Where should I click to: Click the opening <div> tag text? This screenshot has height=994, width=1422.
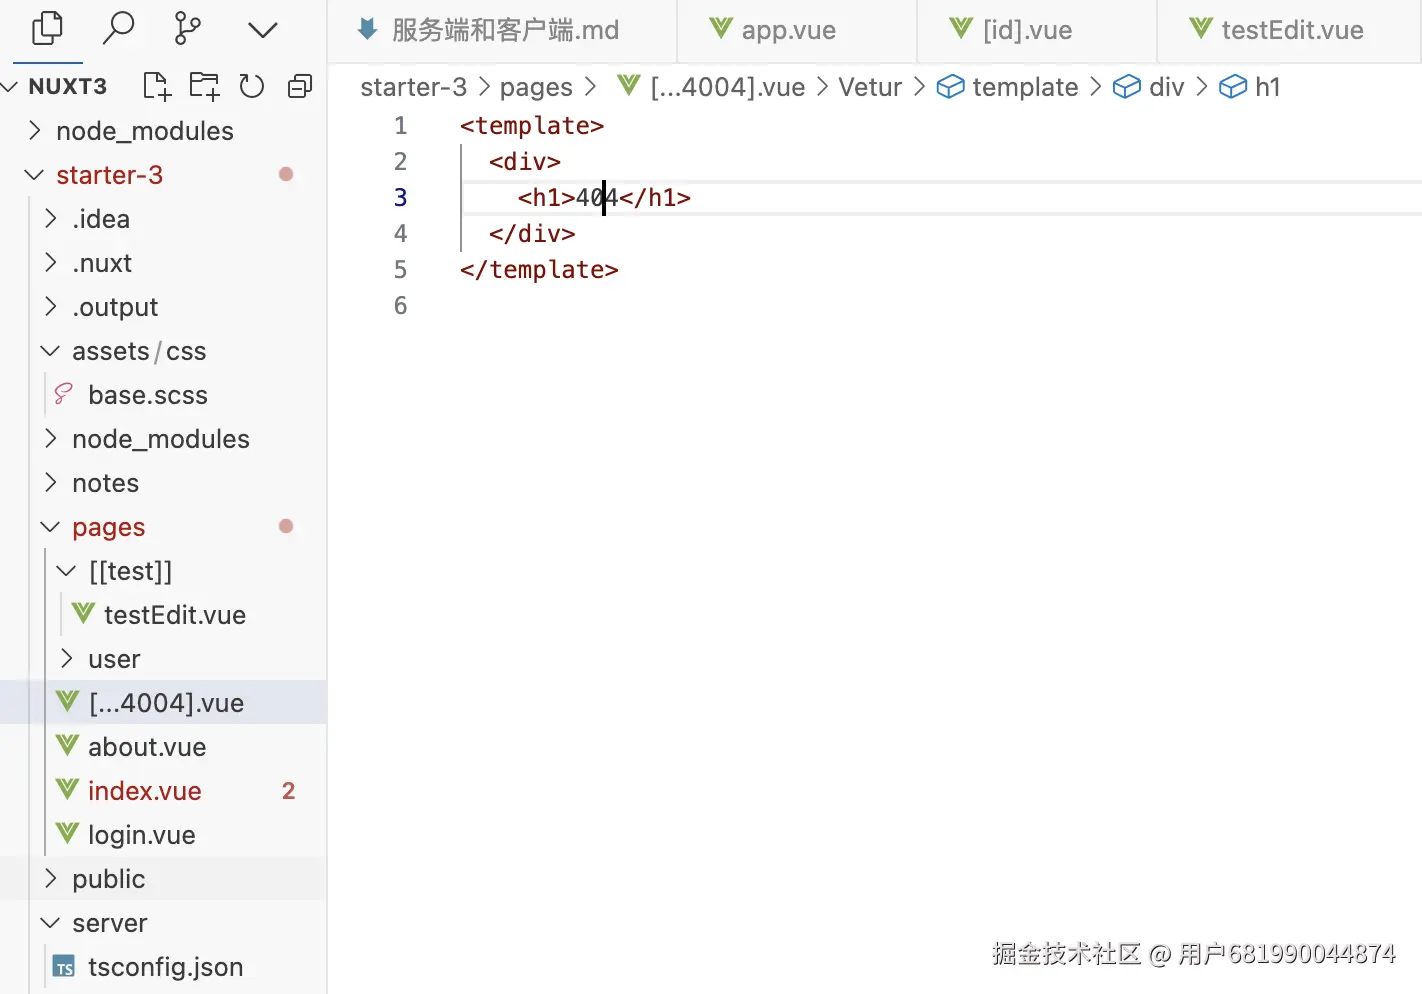click(525, 161)
